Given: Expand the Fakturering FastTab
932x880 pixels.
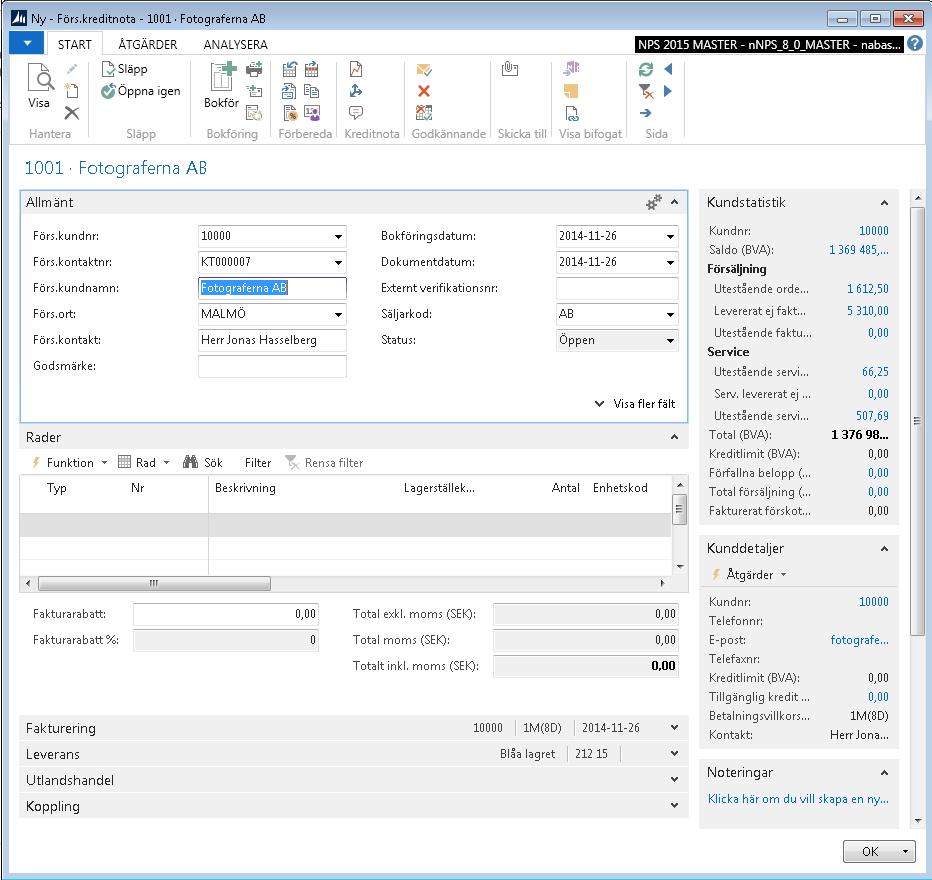Looking at the screenshot, I should pos(675,728).
